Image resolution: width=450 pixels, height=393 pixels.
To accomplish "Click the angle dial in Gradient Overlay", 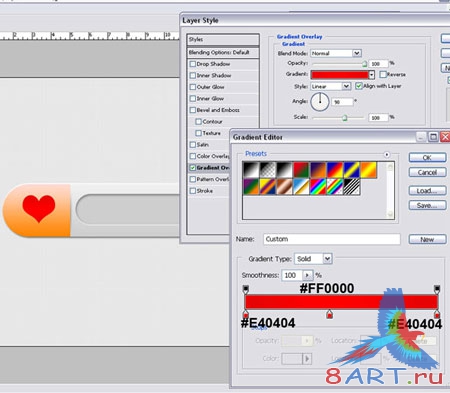I will [x=320, y=102].
